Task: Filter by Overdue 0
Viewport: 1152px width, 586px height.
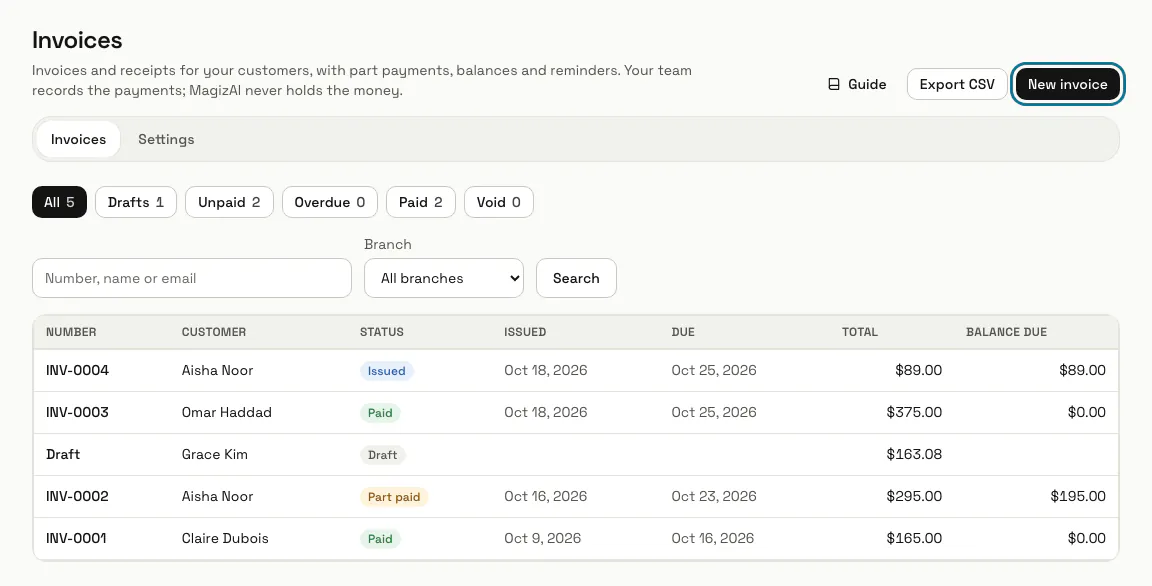Action: 330,202
